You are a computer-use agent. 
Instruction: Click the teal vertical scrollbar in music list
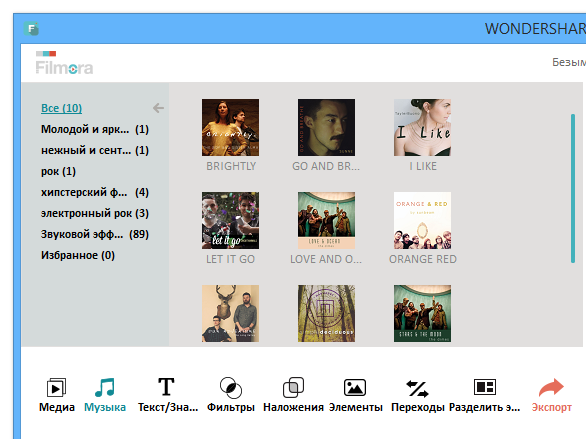coord(573,189)
